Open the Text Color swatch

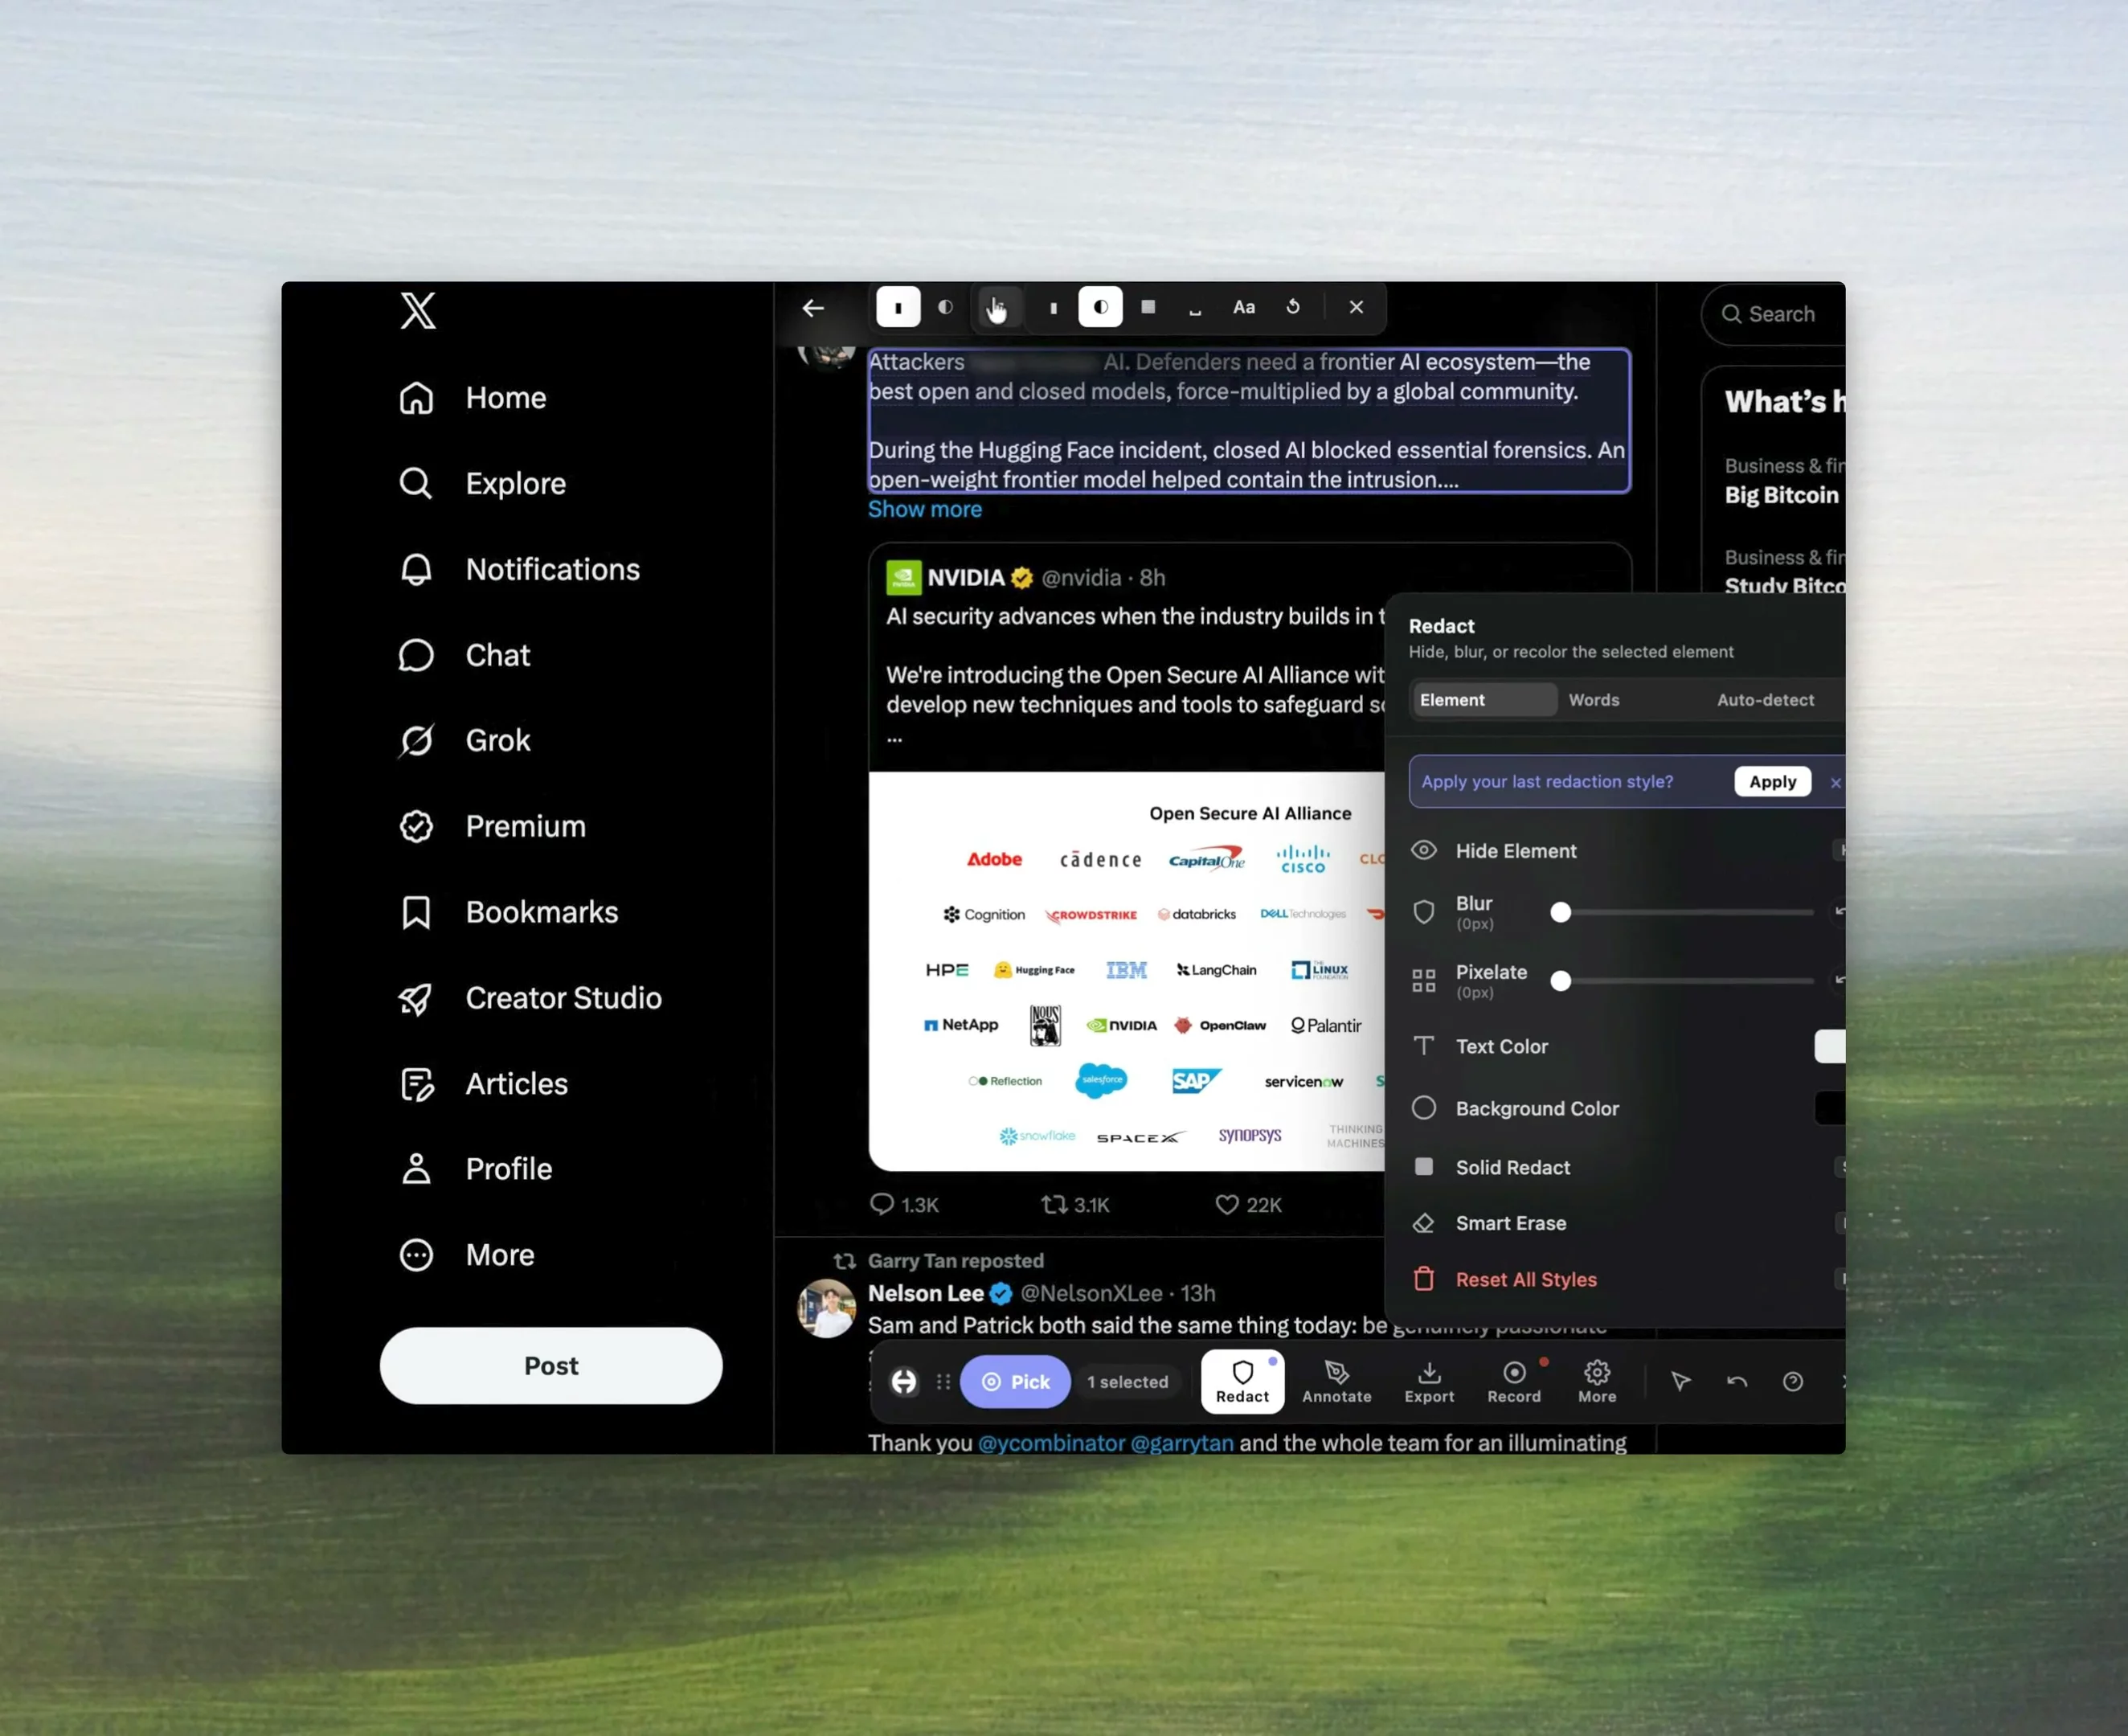[x=1830, y=1046]
